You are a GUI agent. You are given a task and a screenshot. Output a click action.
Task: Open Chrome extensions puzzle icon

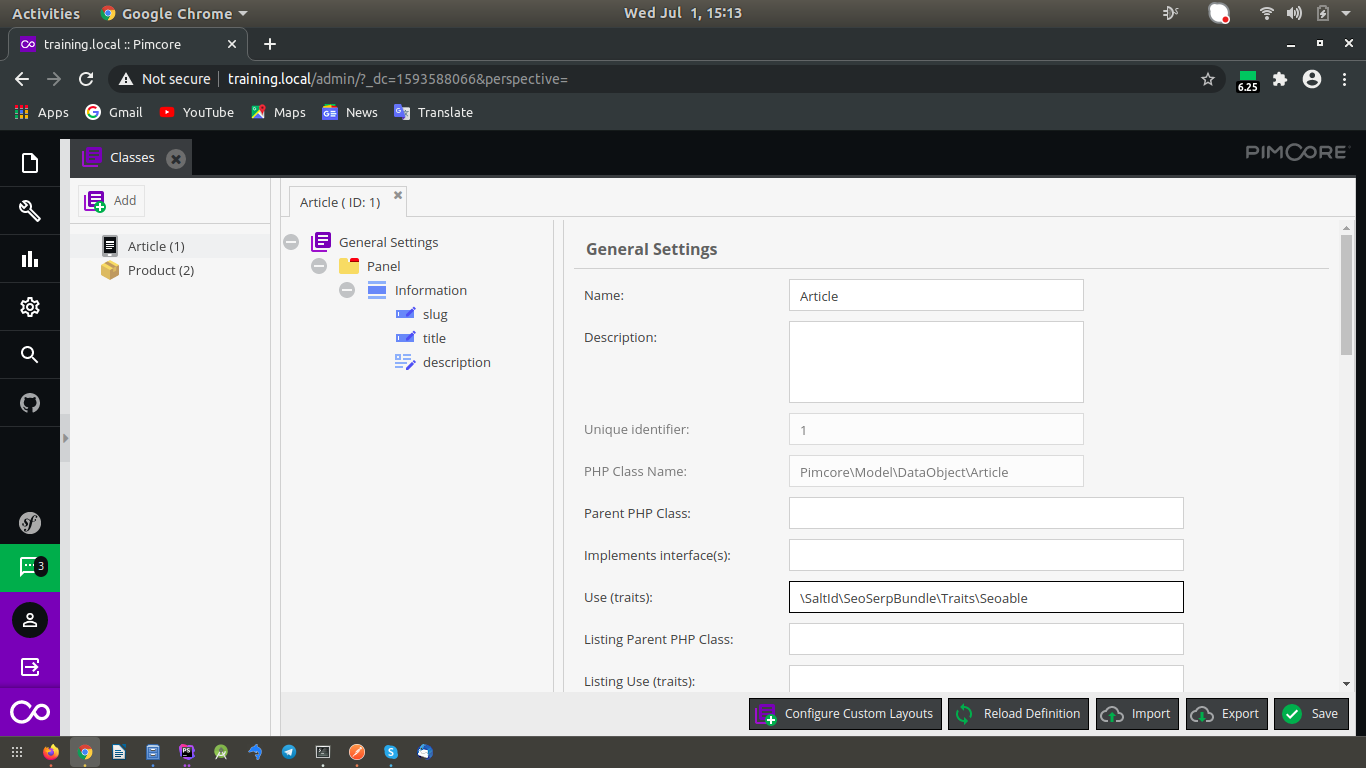(1280, 79)
